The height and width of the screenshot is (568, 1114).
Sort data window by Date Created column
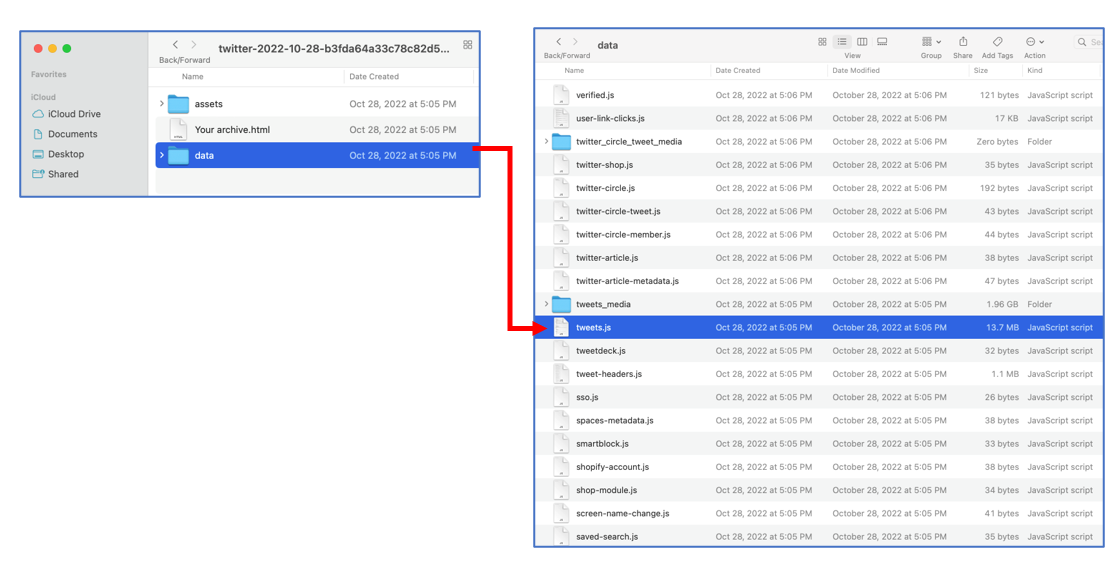[x=737, y=70]
